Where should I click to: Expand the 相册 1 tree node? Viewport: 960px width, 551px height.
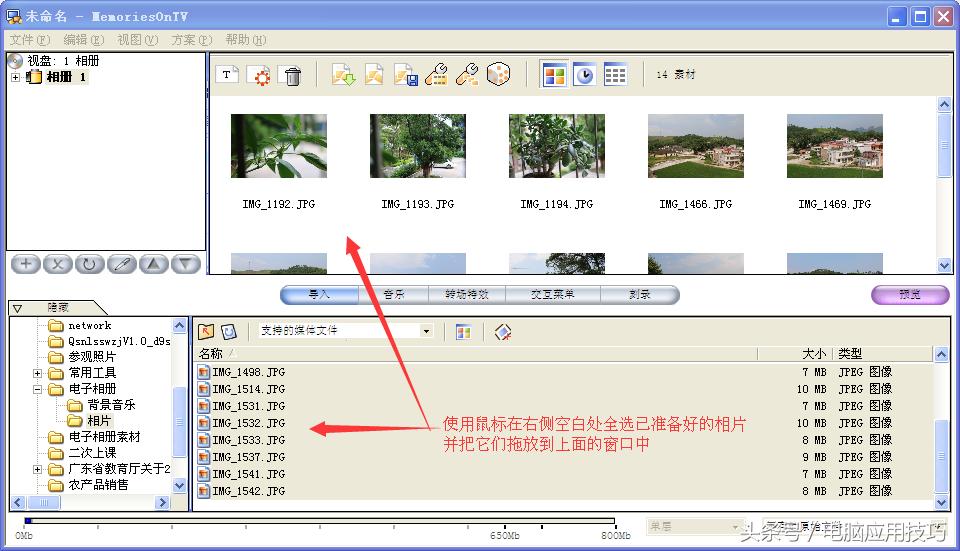pos(15,77)
